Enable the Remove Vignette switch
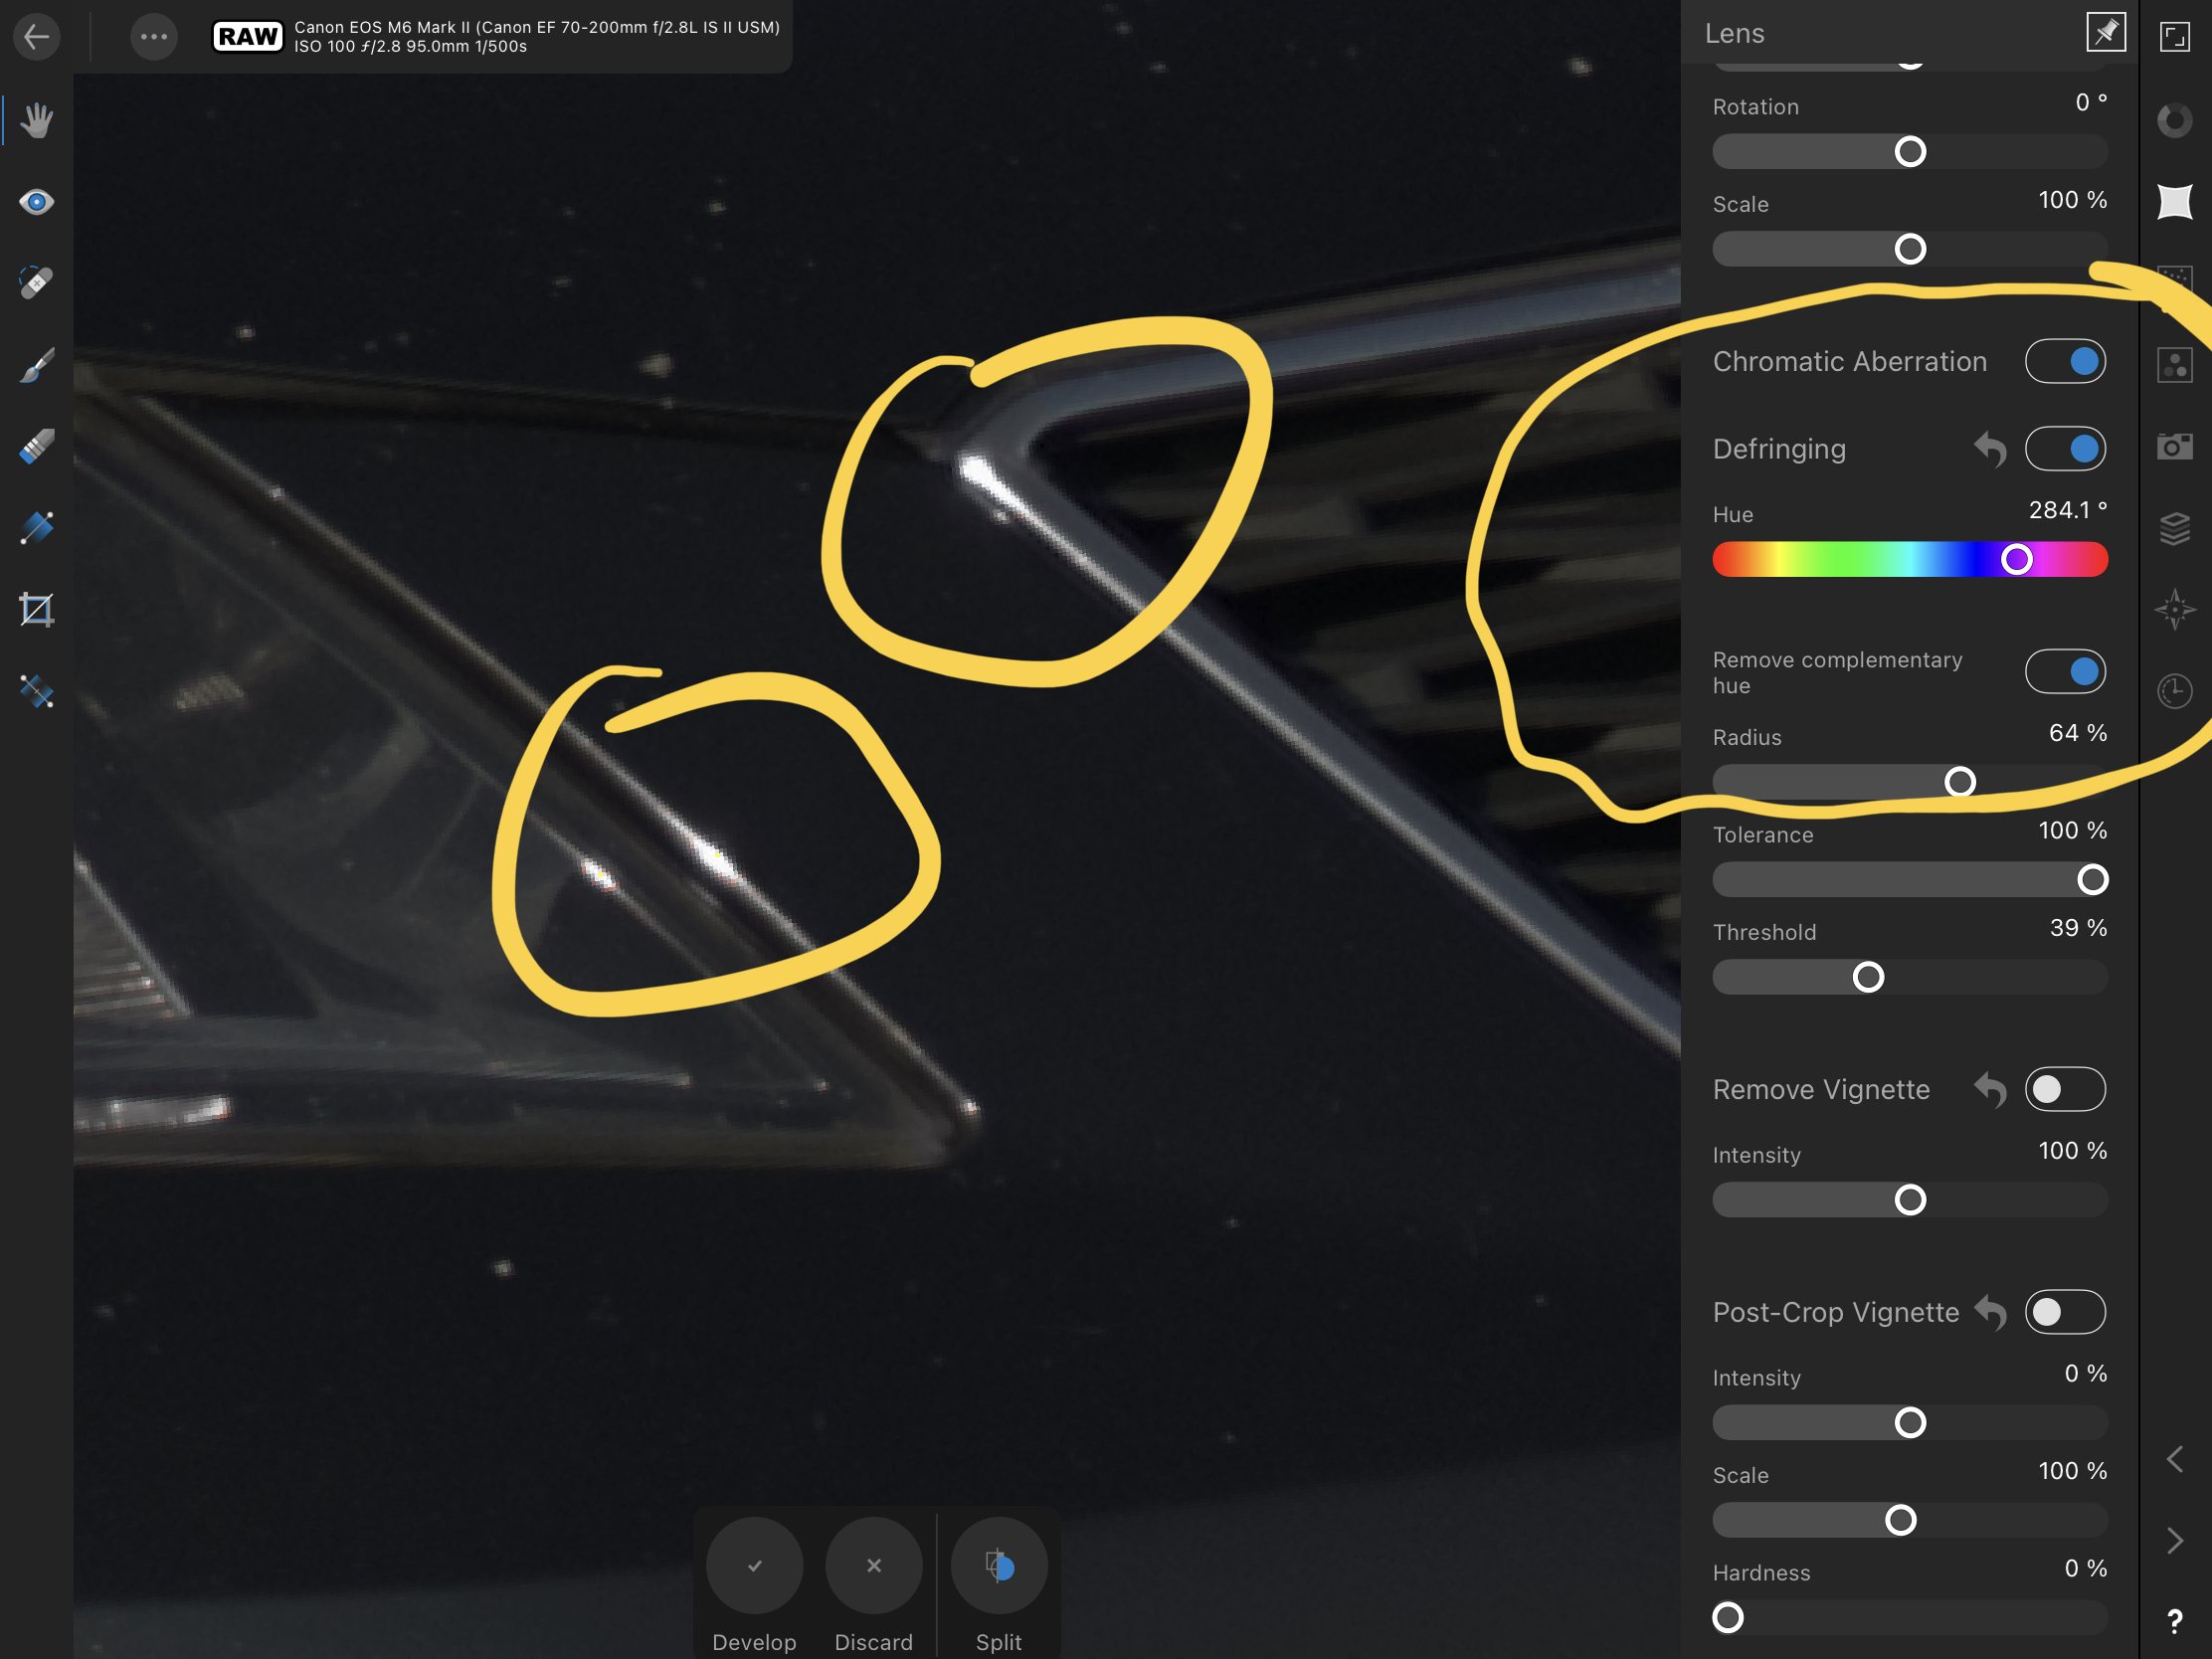Image resolution: width=2212 pixels, height=1659 pixels. 2065,1089
